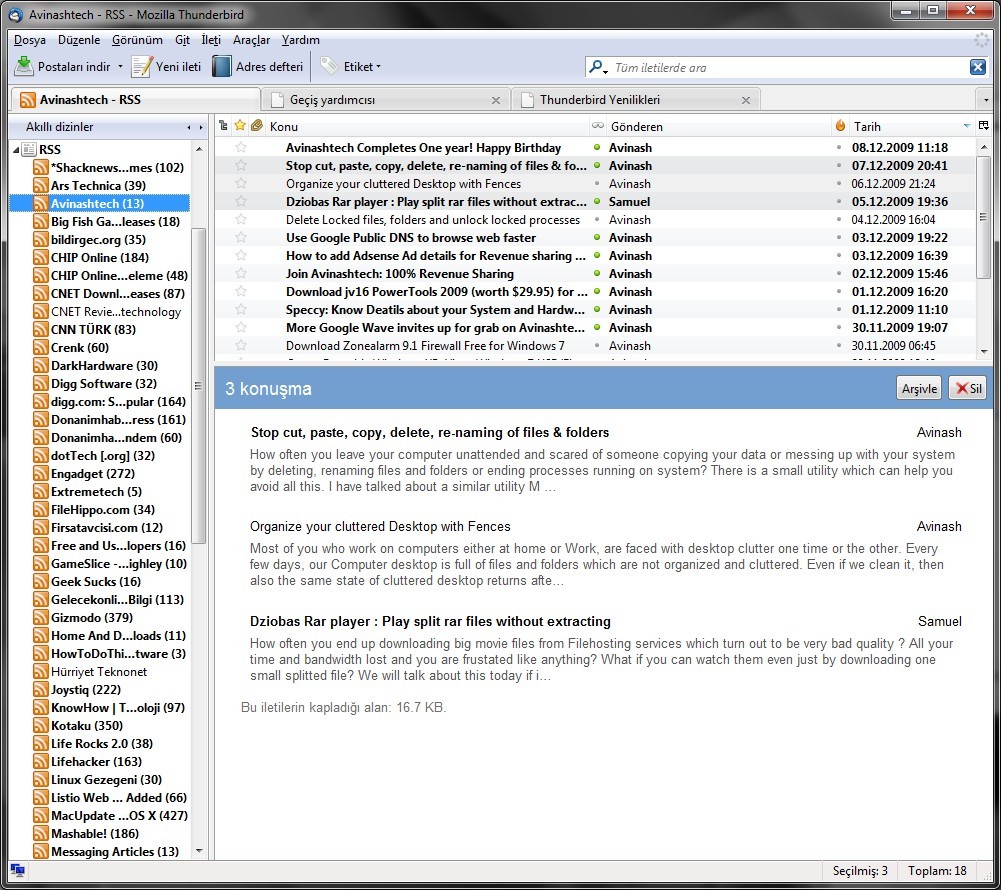Click the Joystiq feed icon
The height and width of the screenshot is (890, 1001).
[41, 690]
